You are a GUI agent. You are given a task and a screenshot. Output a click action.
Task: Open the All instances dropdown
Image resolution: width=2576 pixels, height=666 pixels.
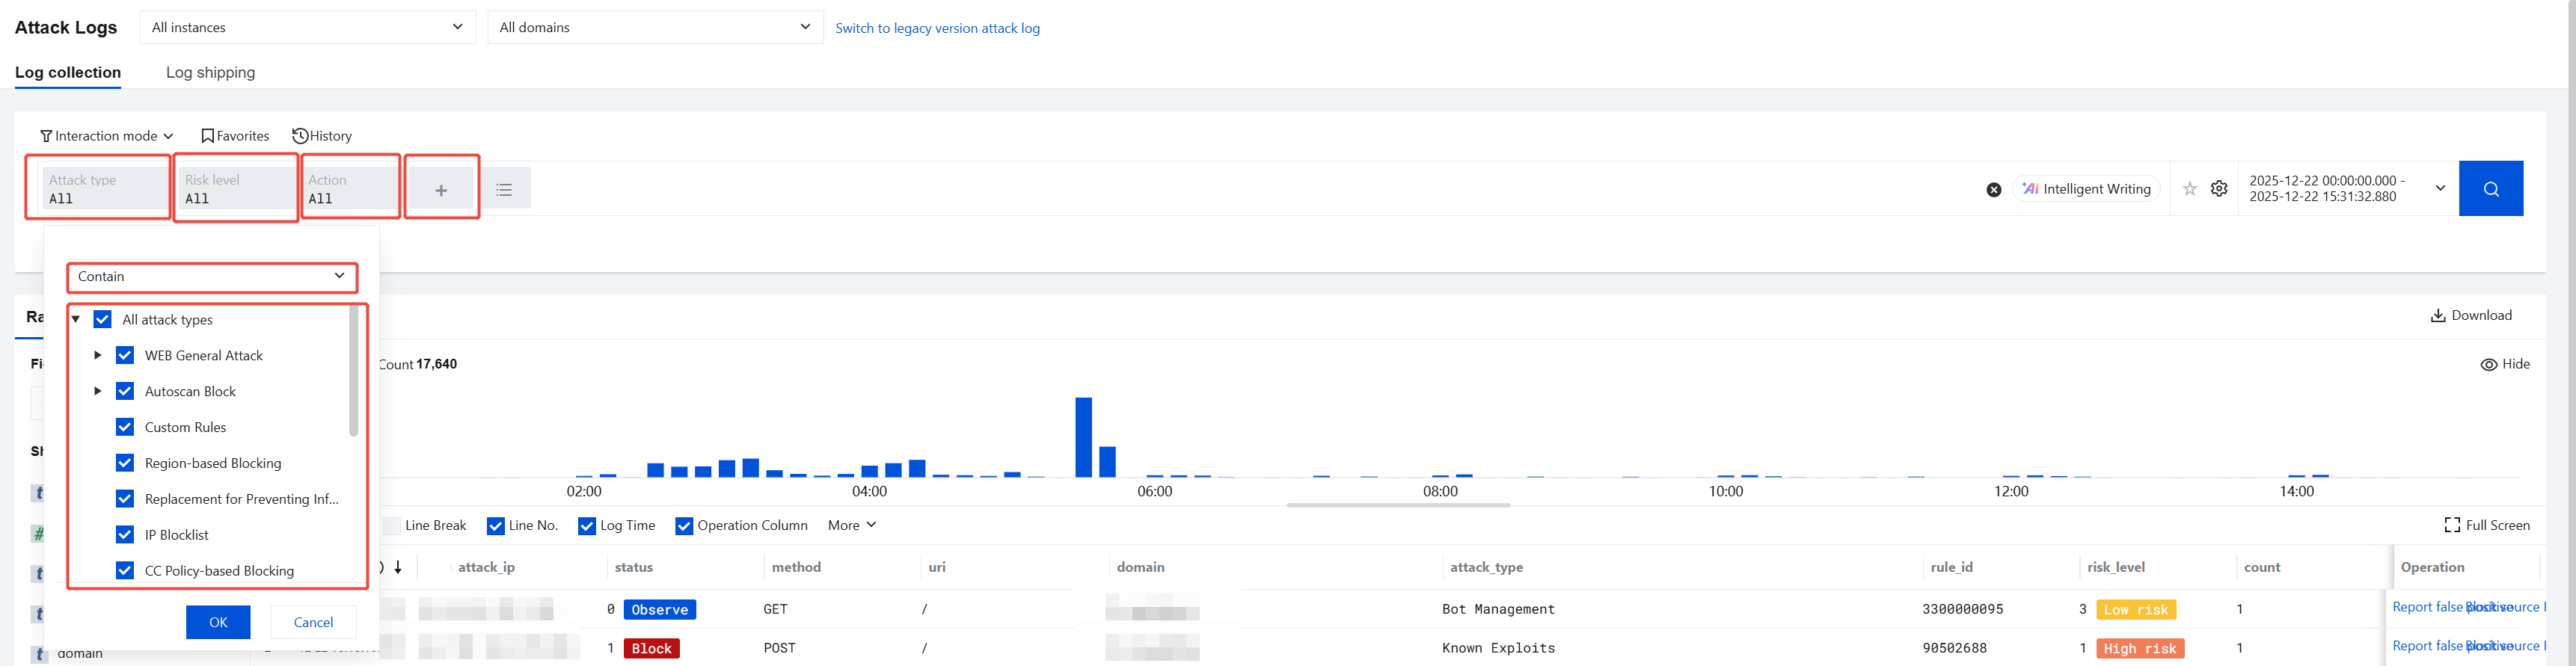pyautogui.click(x=307, y=27)
